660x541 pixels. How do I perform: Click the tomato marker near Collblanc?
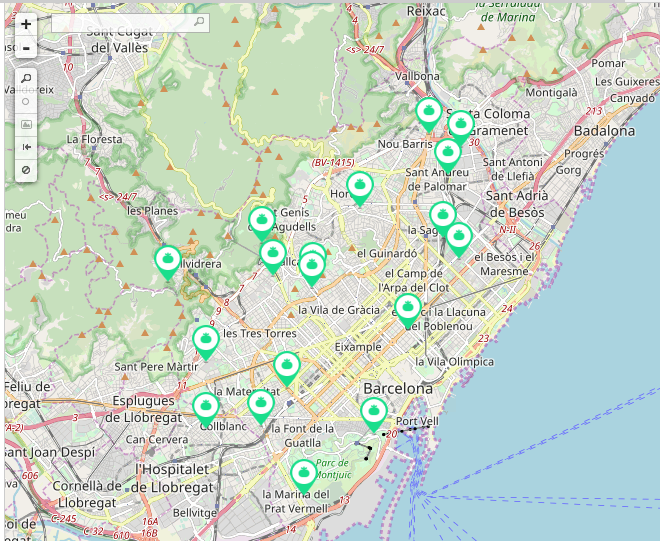206,407
